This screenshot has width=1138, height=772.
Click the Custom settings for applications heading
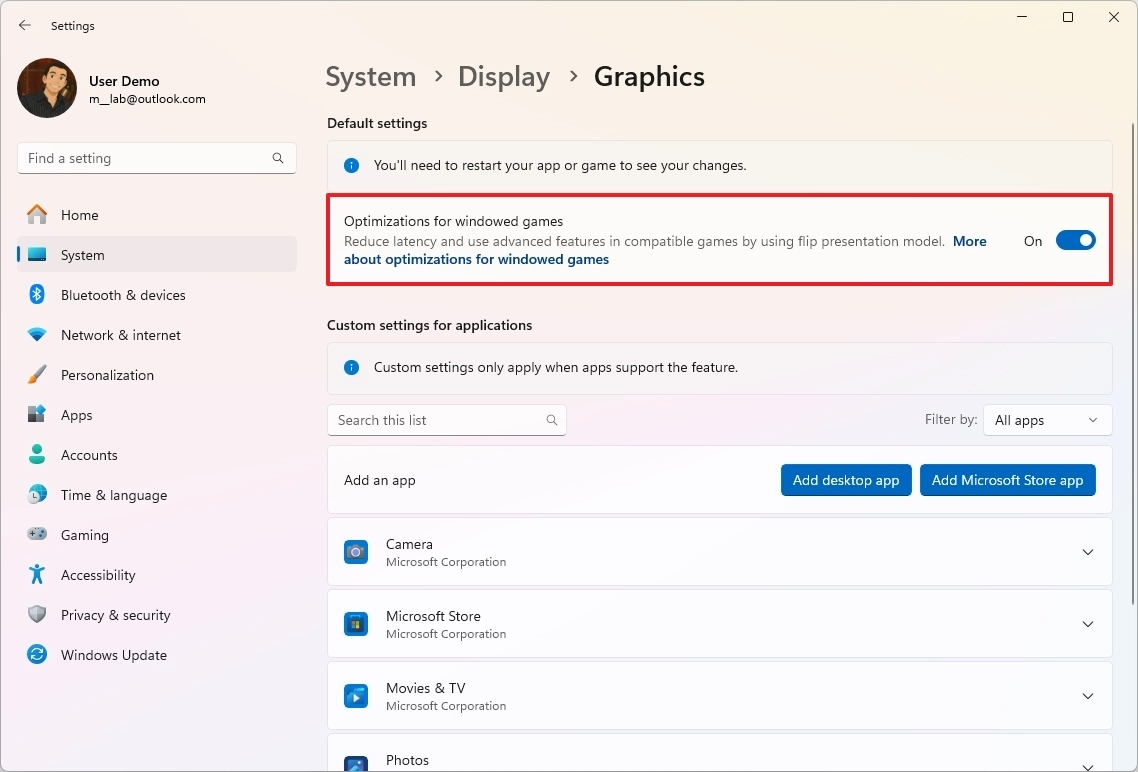click(430, 325)
